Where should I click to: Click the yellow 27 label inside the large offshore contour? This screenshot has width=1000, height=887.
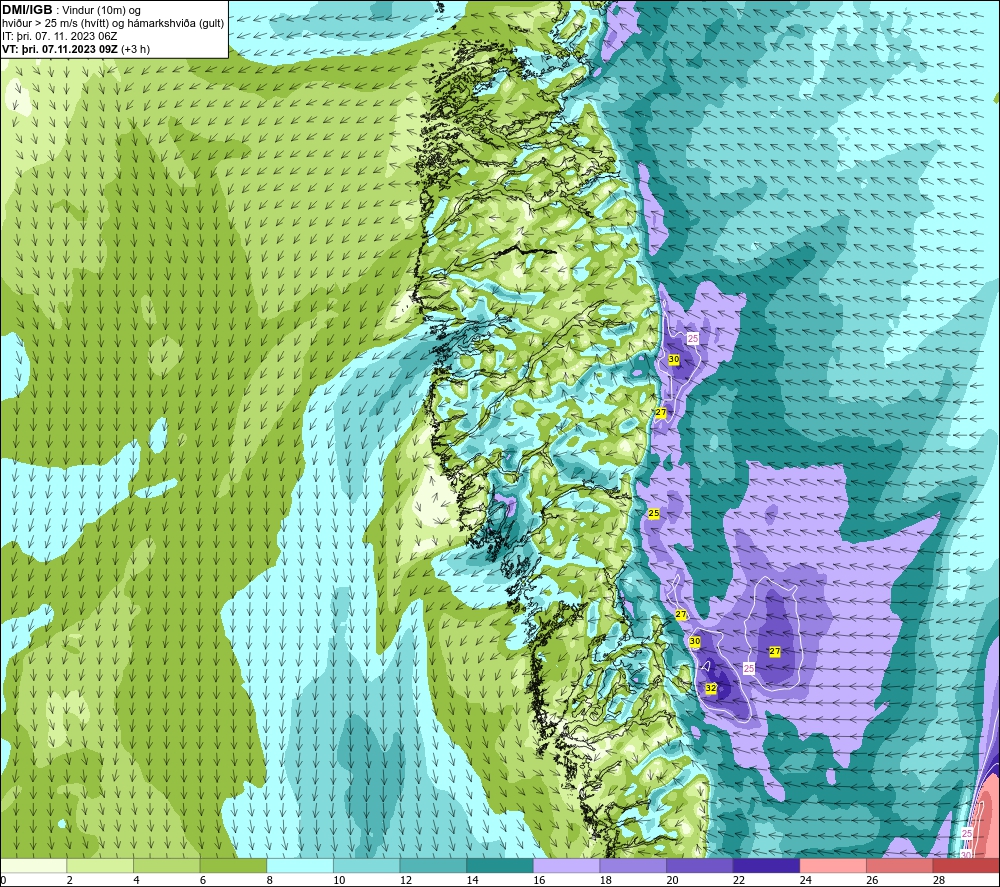click(x=774, y=652)
